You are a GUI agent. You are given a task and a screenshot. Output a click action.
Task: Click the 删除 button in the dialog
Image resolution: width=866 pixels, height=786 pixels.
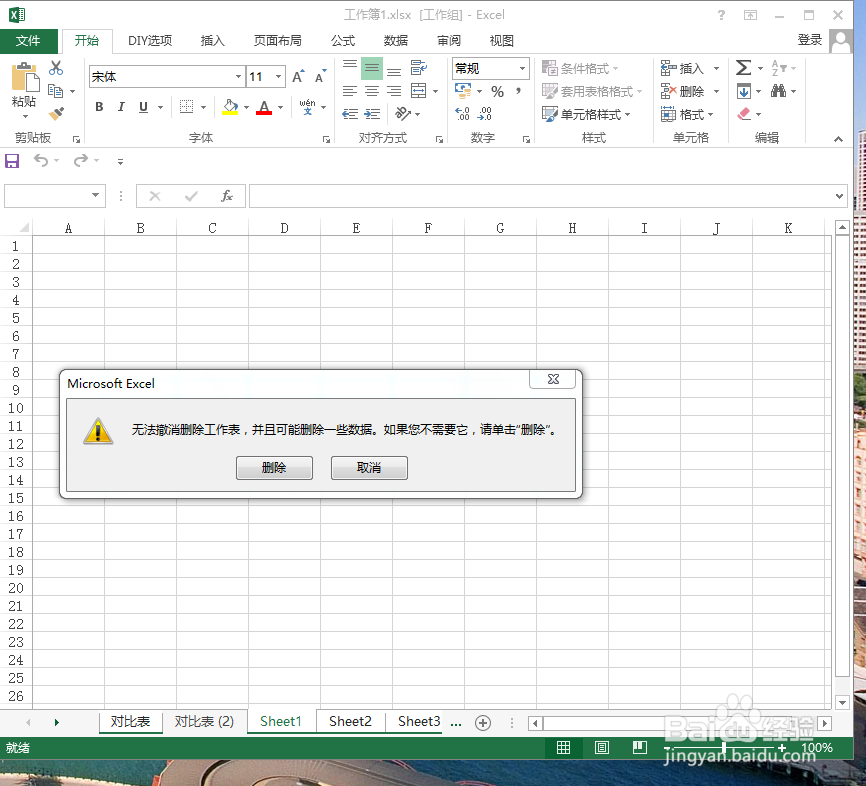click(274, 467)
